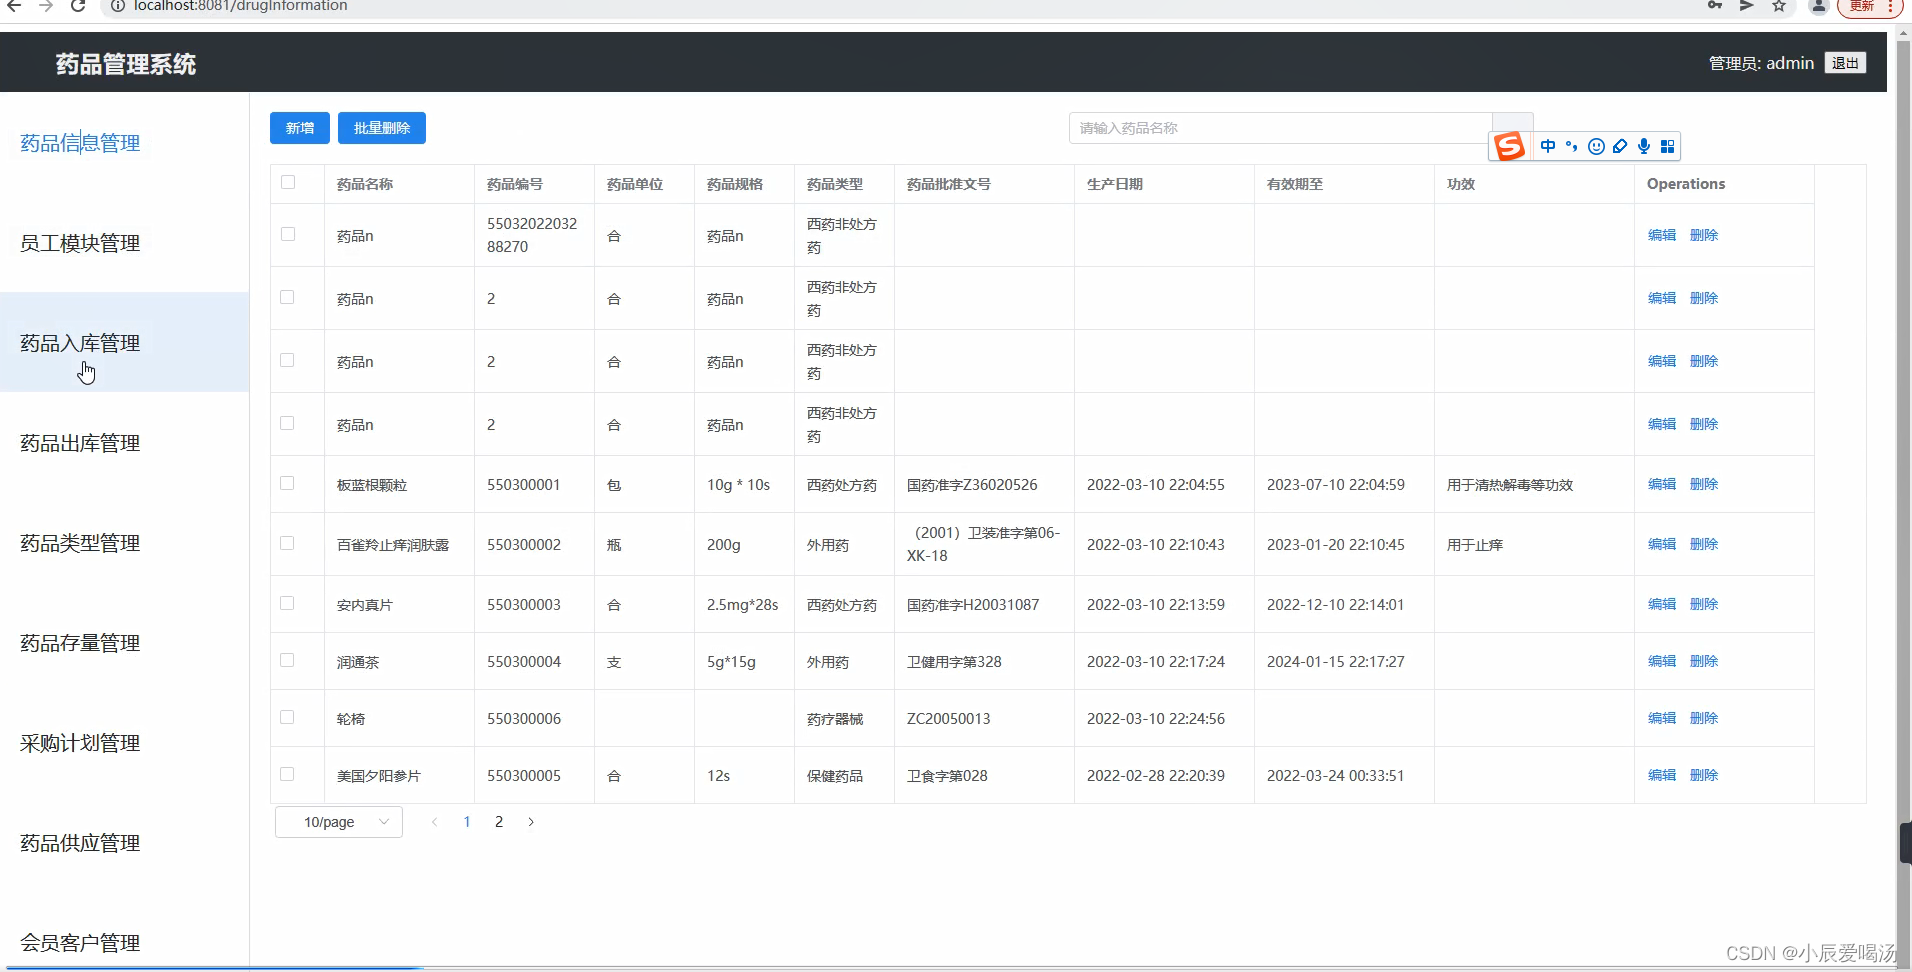Image resolution: width=1912 pixels, height=972 pixels.
Task: Open 会员客户管理 in the sidebar
Action: coord(80,943)
